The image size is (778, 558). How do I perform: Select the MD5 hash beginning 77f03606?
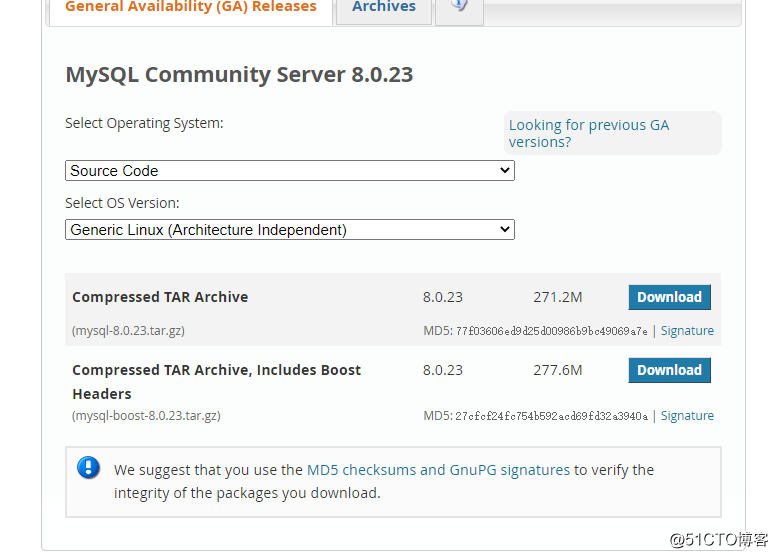[552, 331]
